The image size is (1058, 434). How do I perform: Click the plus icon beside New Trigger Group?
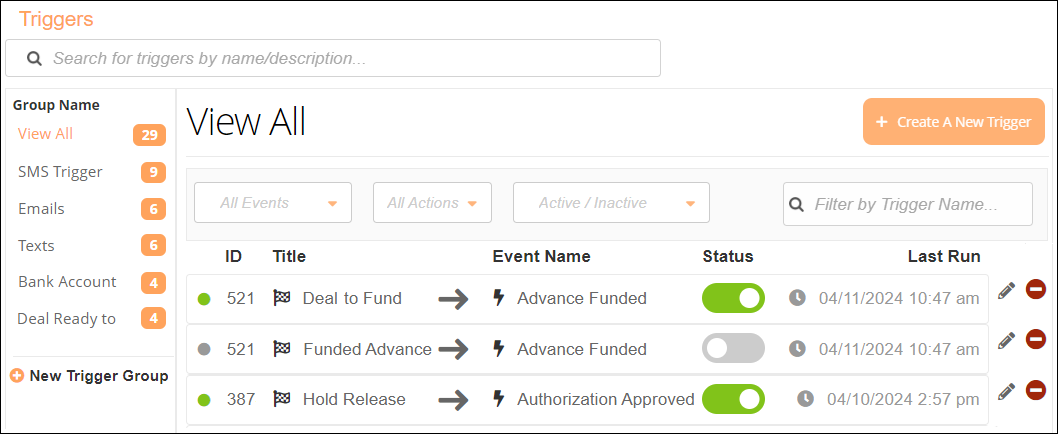pyautogui.click(x=17, y=376)
